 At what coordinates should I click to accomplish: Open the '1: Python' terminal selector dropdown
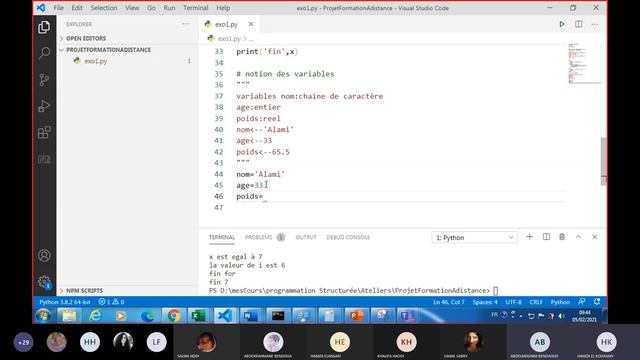[474, 238]
